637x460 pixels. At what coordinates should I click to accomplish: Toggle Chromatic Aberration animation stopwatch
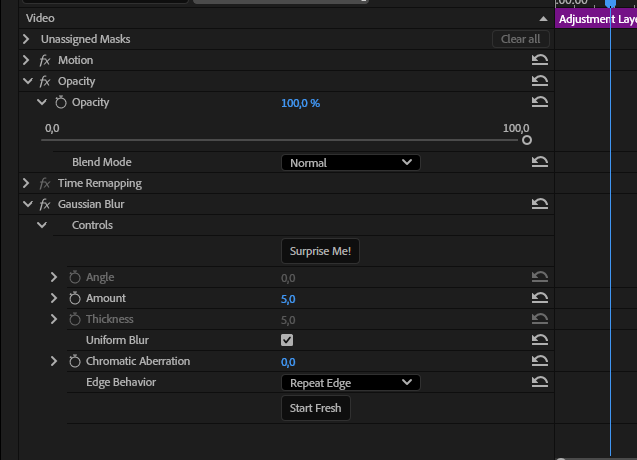(75, 361)
